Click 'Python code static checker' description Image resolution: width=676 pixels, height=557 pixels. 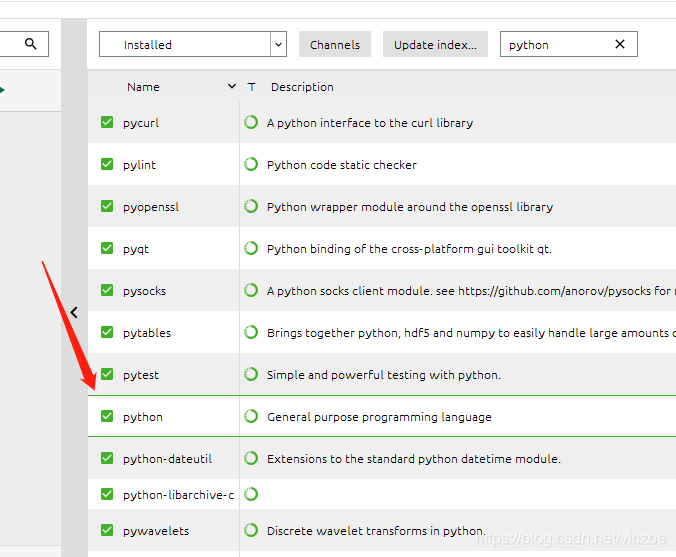[342, 165]
